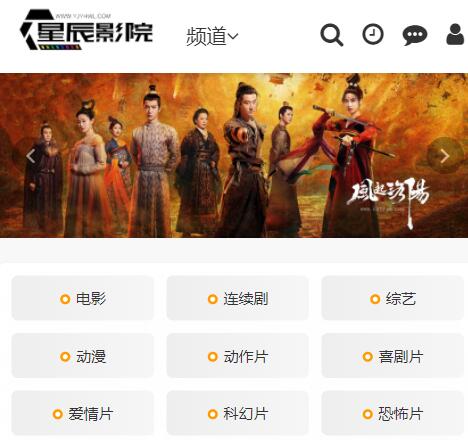Go to the 动漫 category
468x440 pixels.
click(83, 356)
